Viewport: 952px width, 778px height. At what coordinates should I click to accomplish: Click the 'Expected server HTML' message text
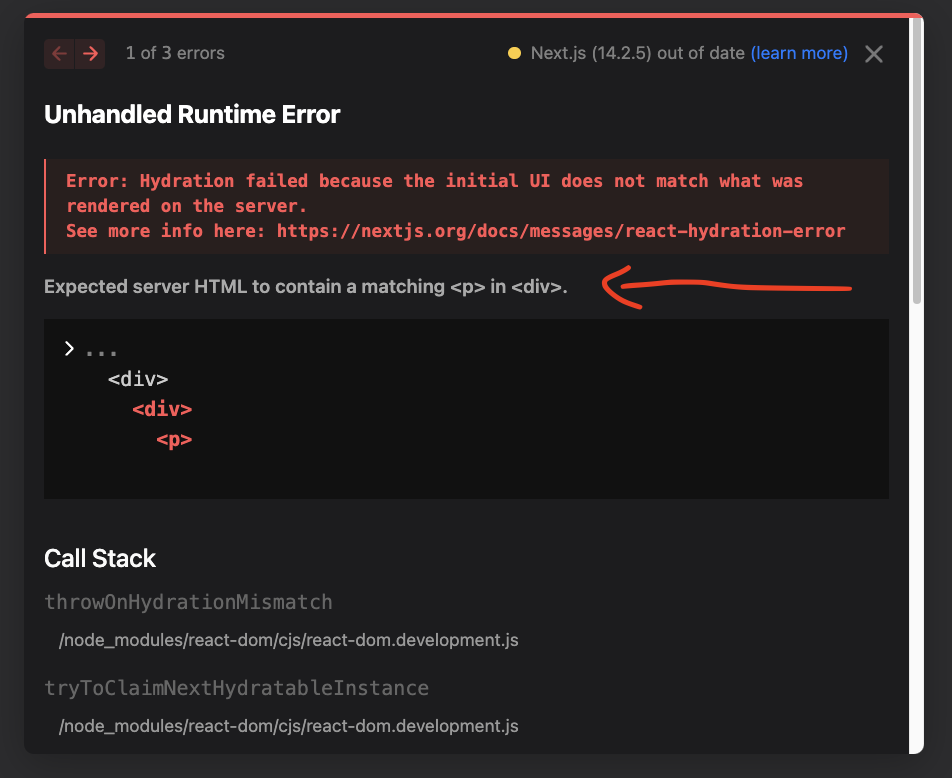305,287
